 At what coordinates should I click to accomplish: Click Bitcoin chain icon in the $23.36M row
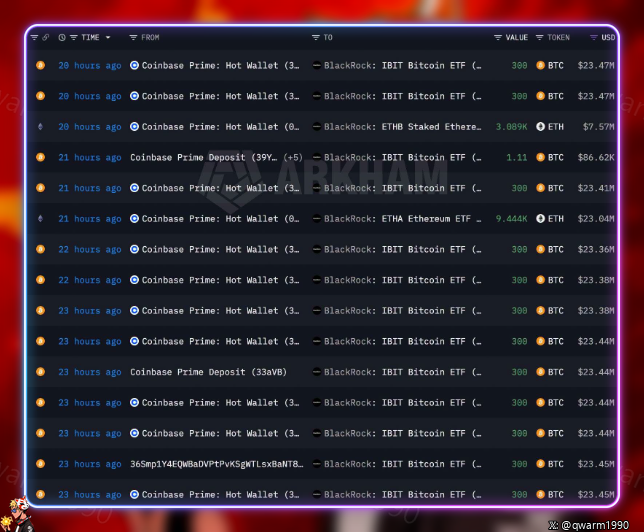40,249
